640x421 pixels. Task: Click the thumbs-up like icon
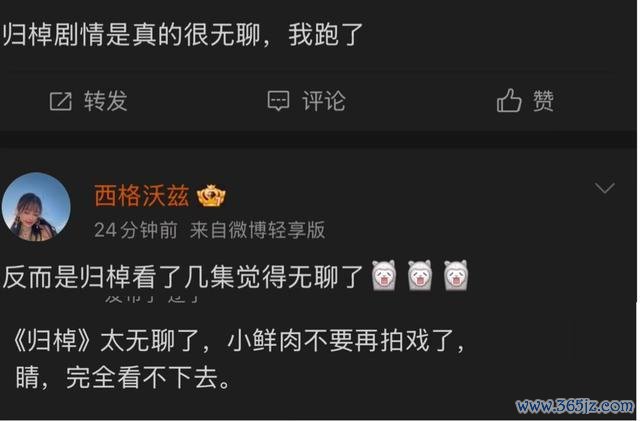click(509, 100)
